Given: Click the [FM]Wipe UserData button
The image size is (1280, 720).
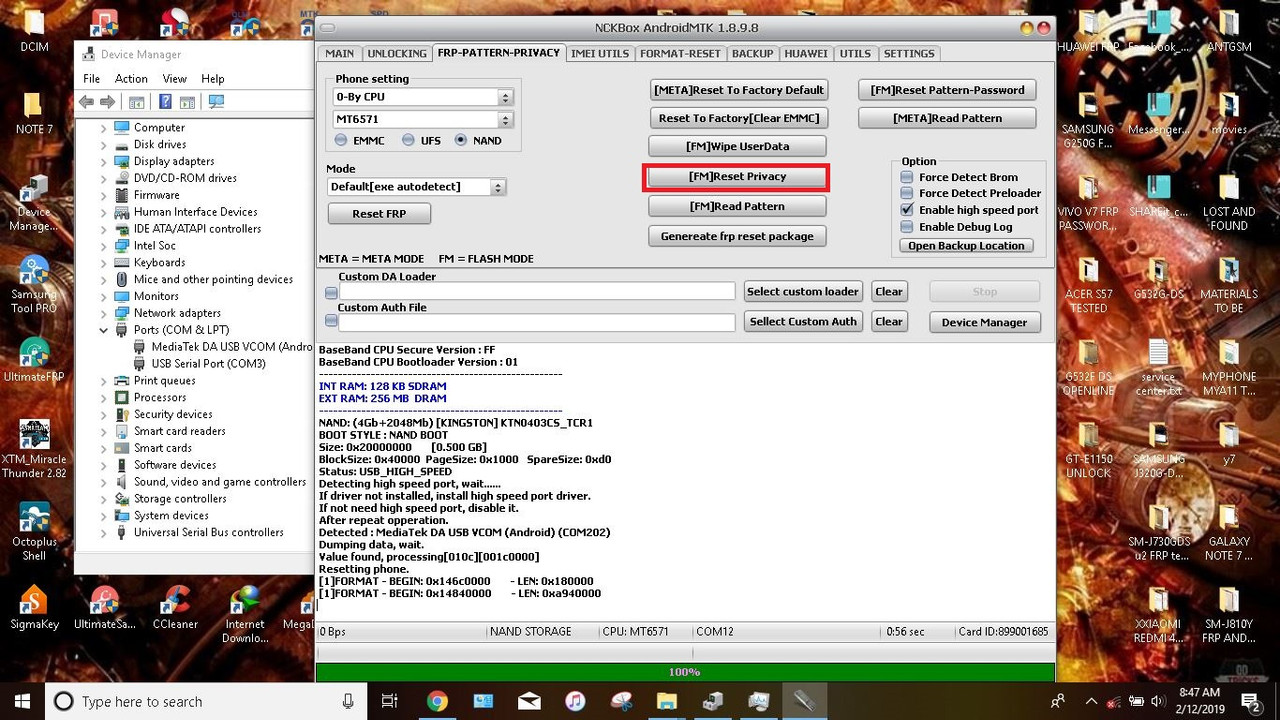Looking at the screenshot, I should pos(737,147).
